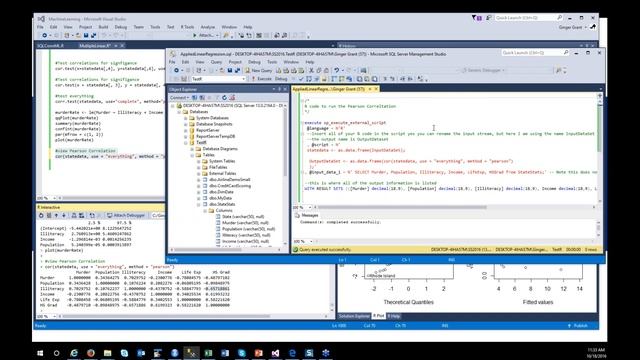This screenshot has width=640, height=360.
Task: Select the dbo.CreditCardScoring table
Action: click(x=229, y=186)
